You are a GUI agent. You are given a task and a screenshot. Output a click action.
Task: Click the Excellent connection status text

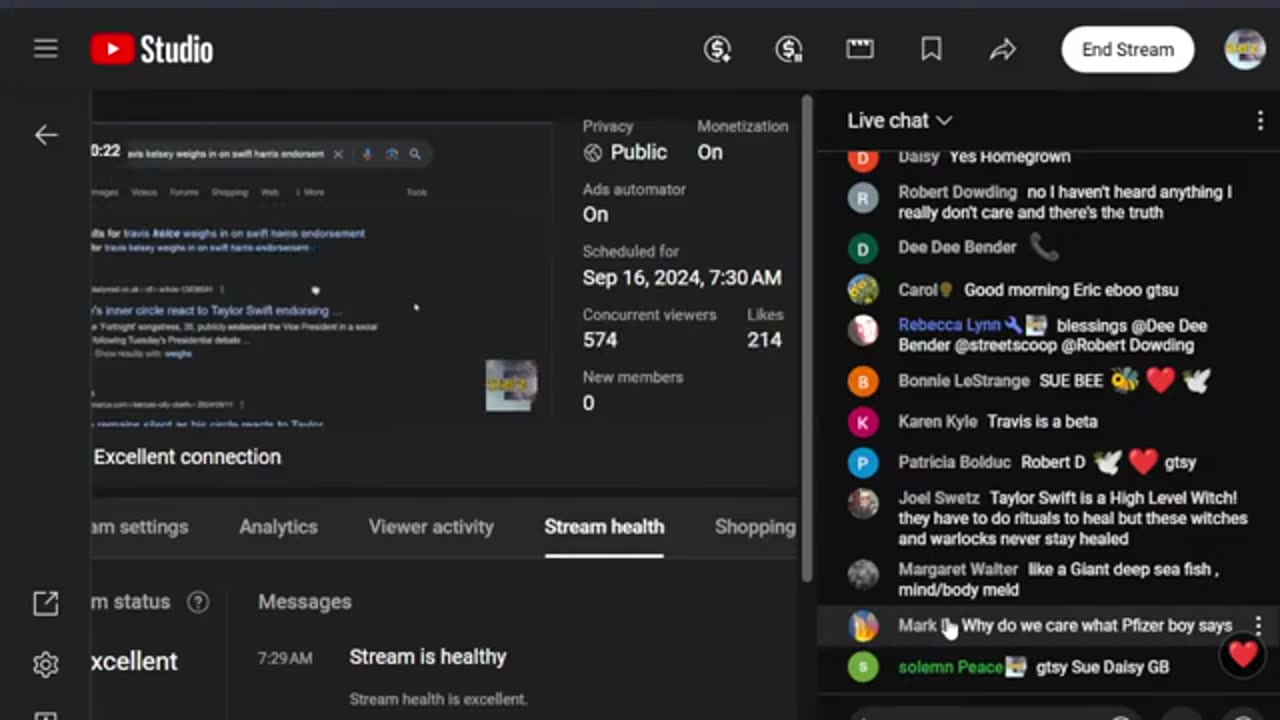click(187, 457)
